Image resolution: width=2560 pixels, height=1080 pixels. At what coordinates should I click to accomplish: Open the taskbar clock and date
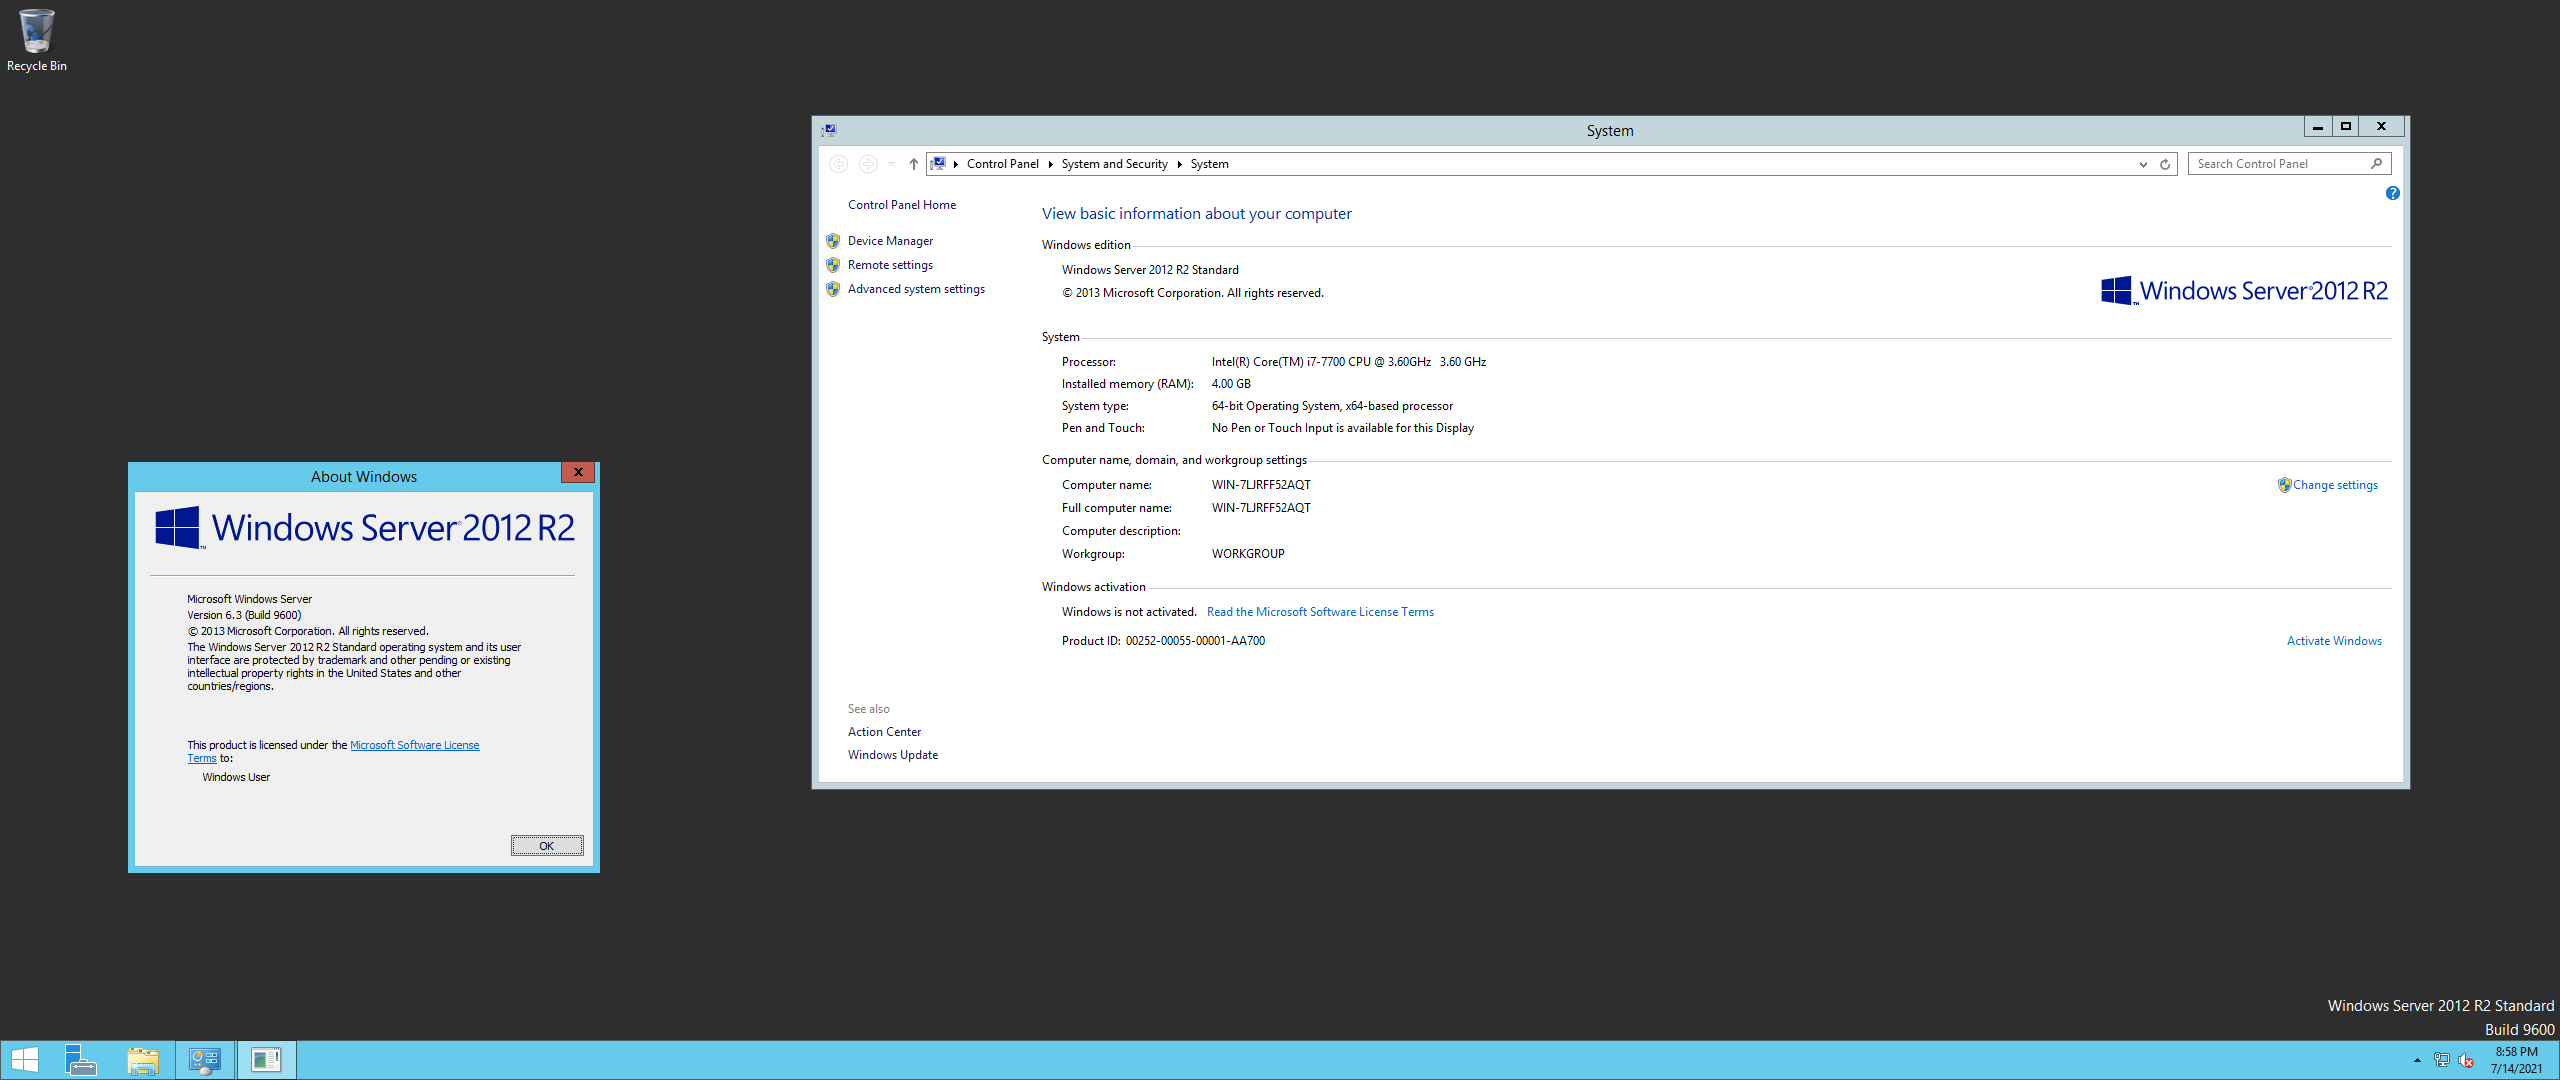coord(2516,1060)
